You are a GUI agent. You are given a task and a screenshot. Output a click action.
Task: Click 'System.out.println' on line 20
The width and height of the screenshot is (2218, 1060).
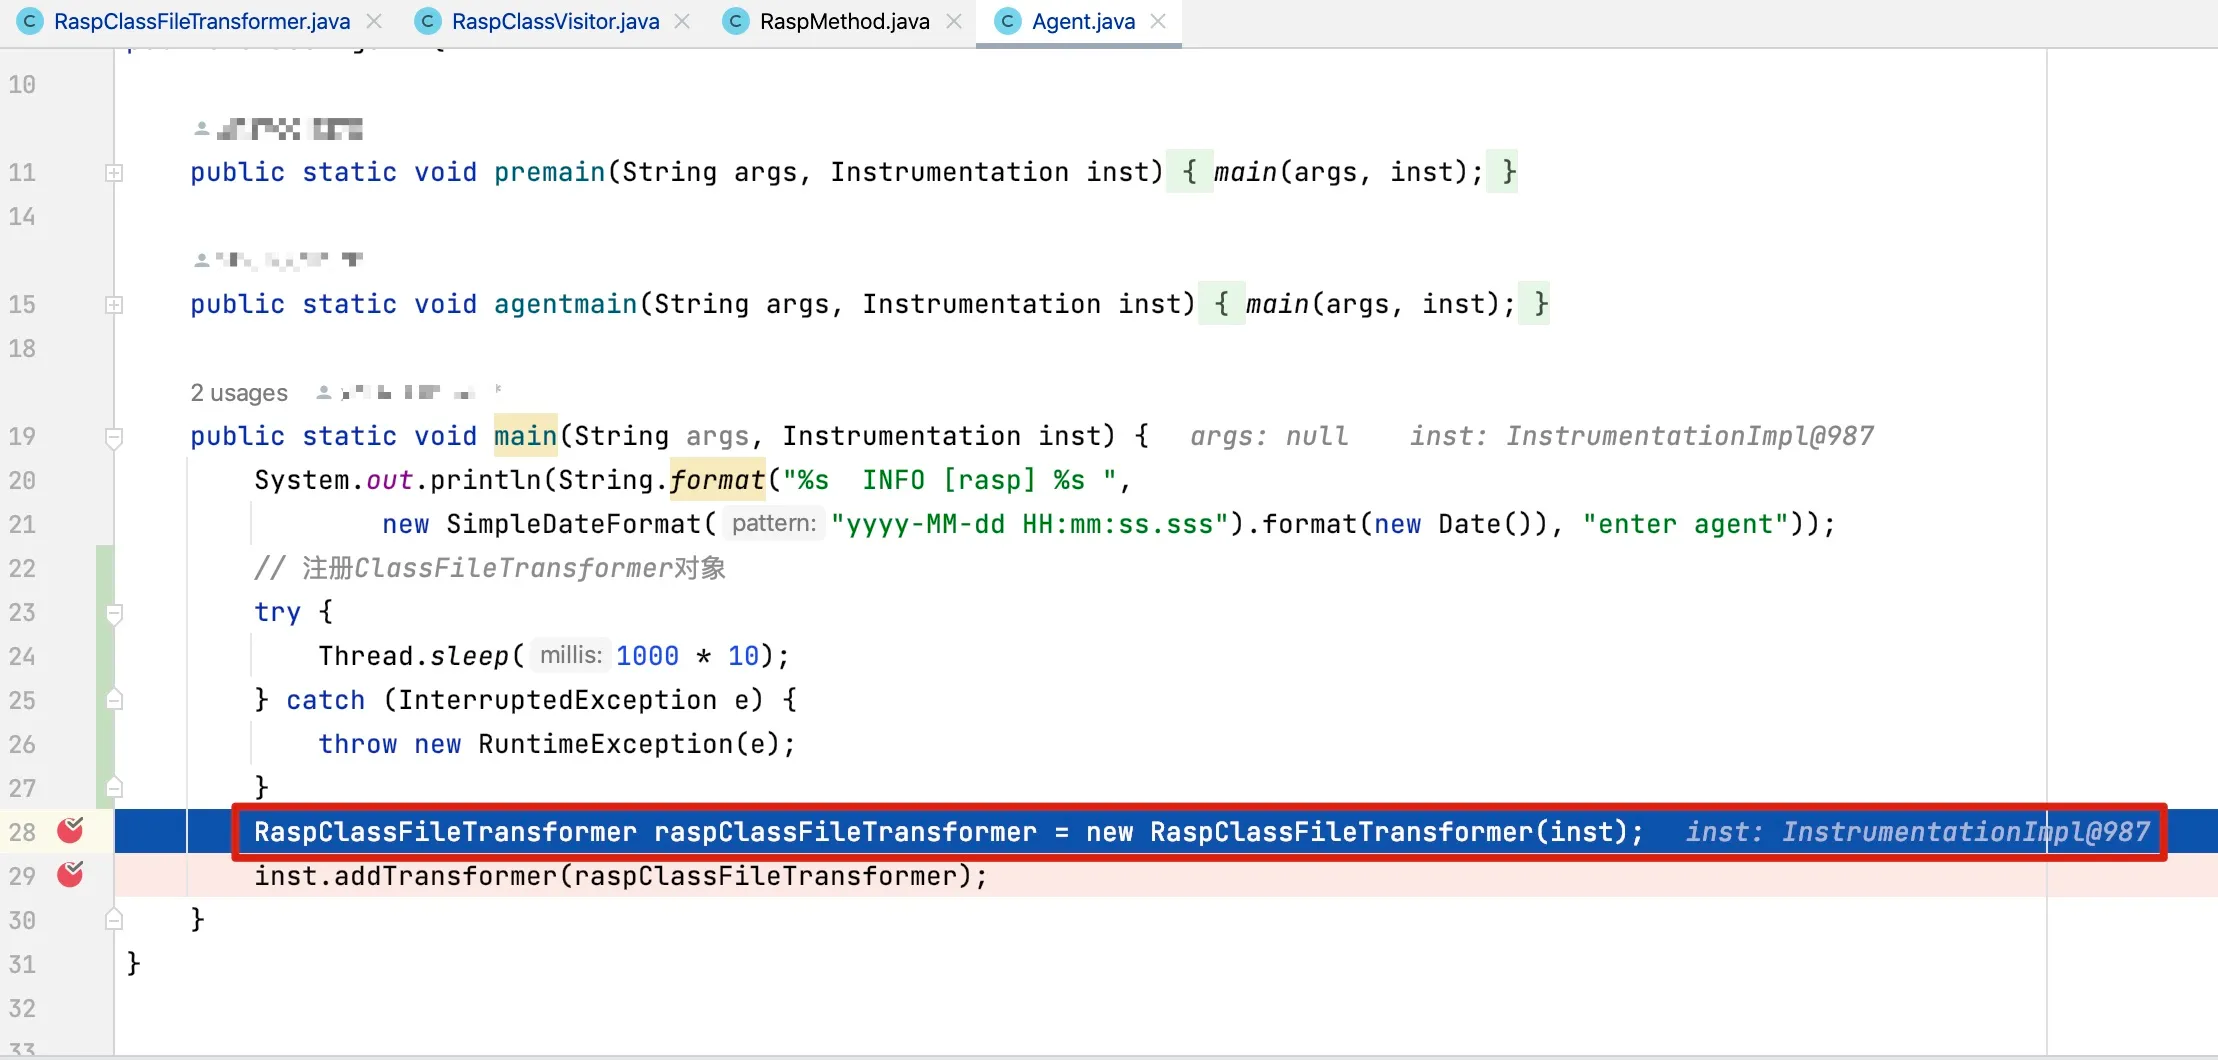(x=397, y=480)
